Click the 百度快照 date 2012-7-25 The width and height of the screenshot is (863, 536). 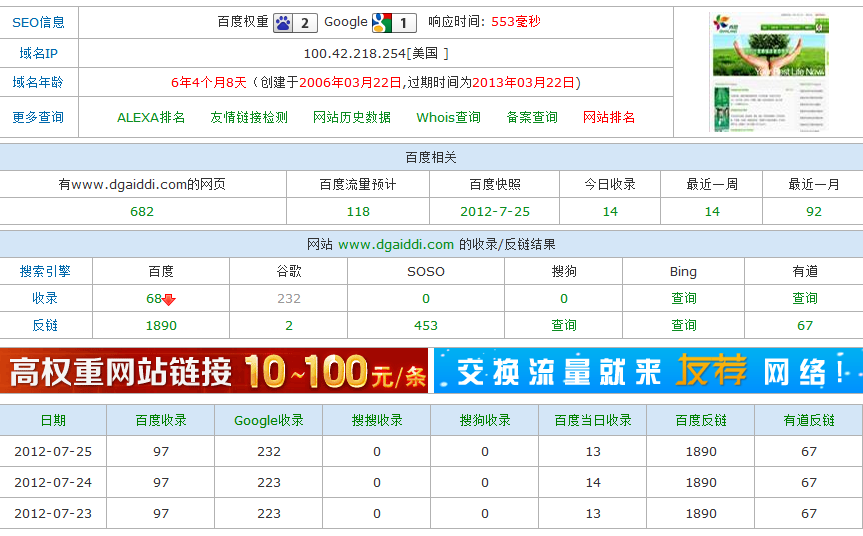495,211
